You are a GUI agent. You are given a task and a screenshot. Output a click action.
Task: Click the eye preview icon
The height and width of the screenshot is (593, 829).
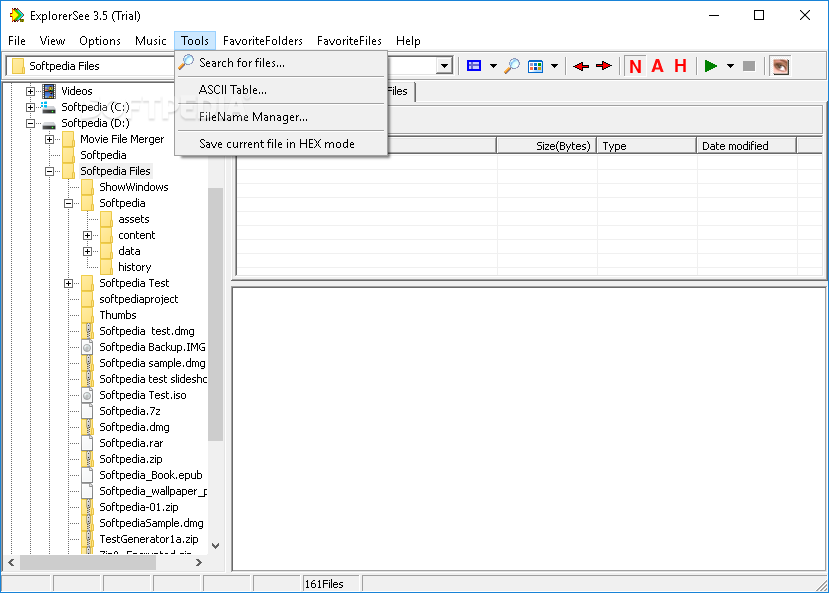point(780,66)
